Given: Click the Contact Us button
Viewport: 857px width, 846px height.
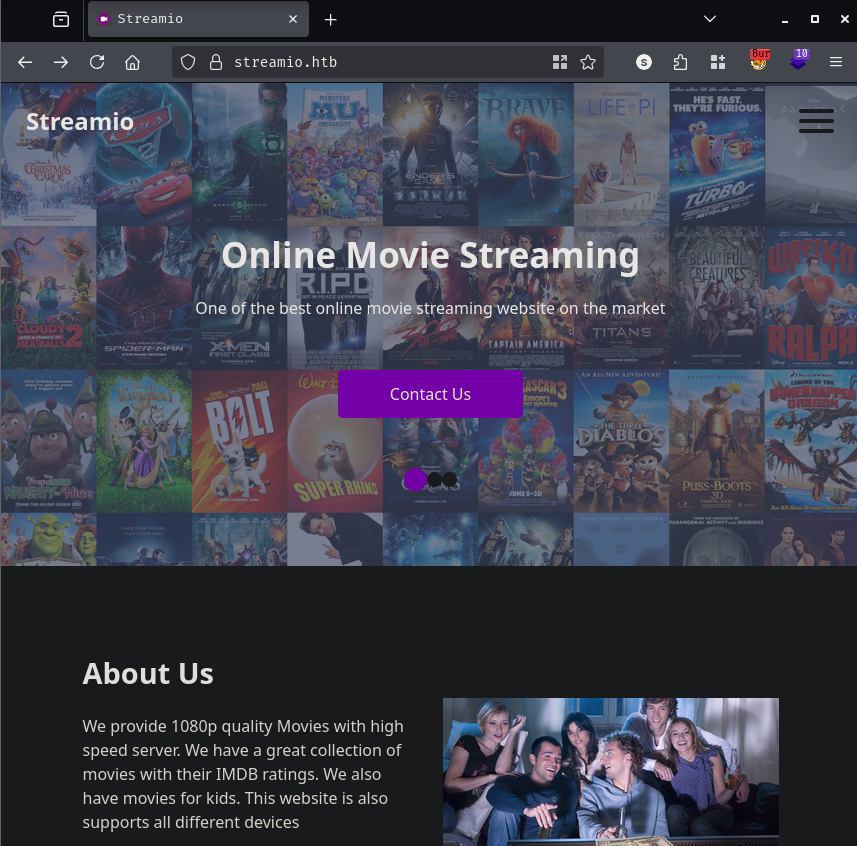Looking at the screenshot, I should tap(430, 394).
